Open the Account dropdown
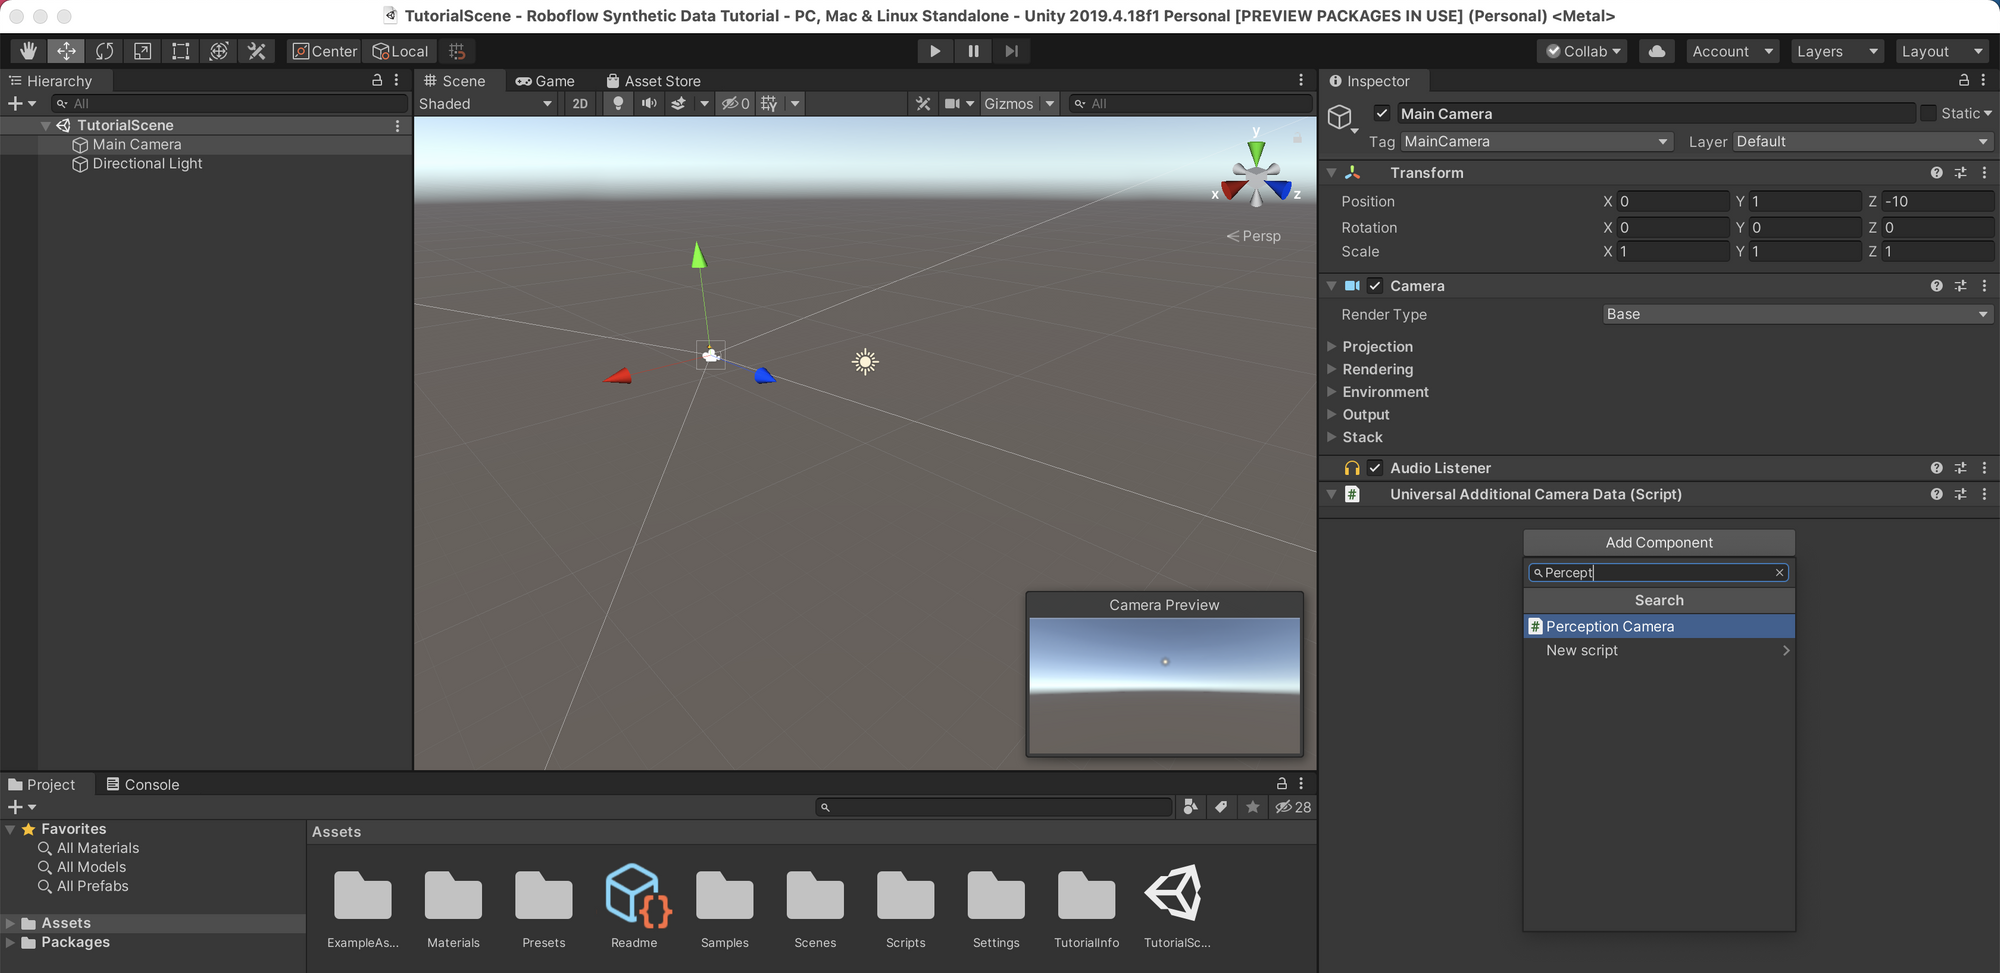Screen dimensions: 2000x973 pos(1733,51)
